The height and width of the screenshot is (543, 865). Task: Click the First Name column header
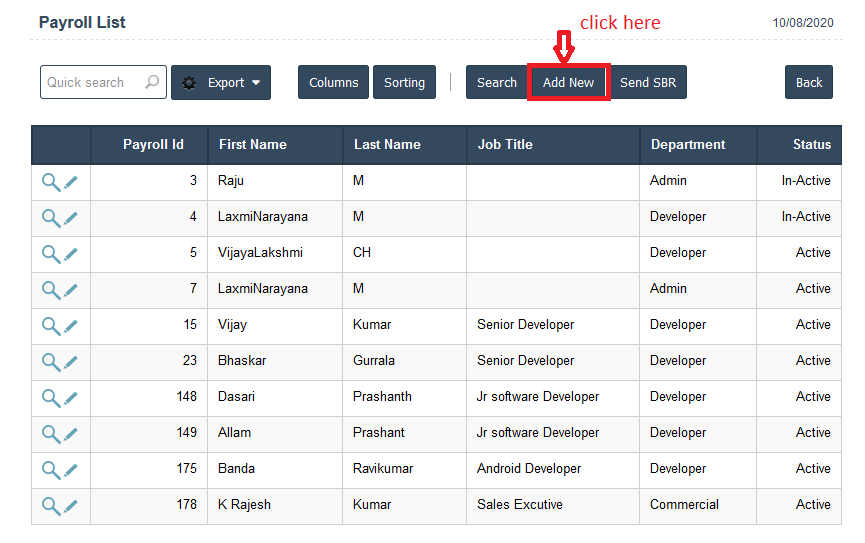pos(253,145)
